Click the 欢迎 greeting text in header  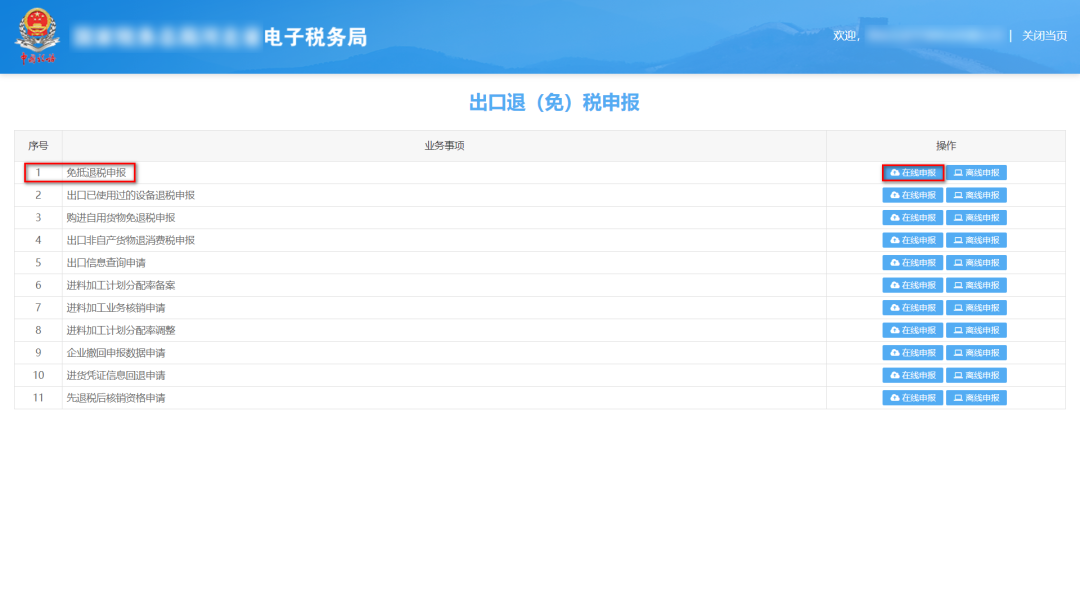click(x=847, y=36)
